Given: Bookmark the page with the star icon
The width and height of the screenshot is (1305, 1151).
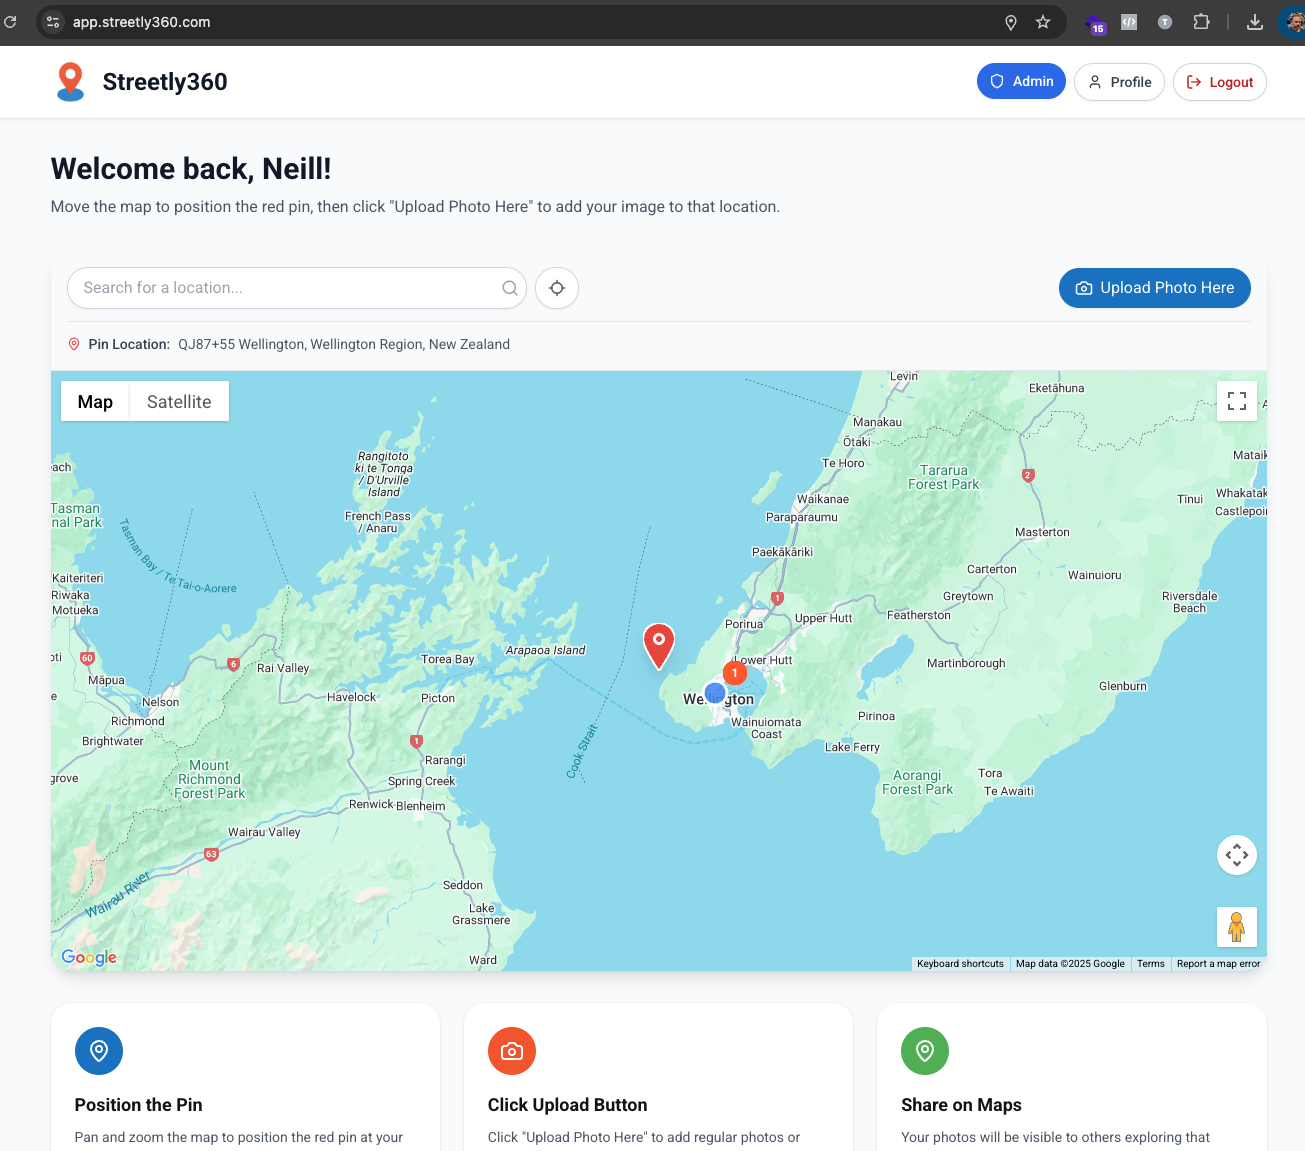Looking at the screenshot, I should coord(1043,21).
